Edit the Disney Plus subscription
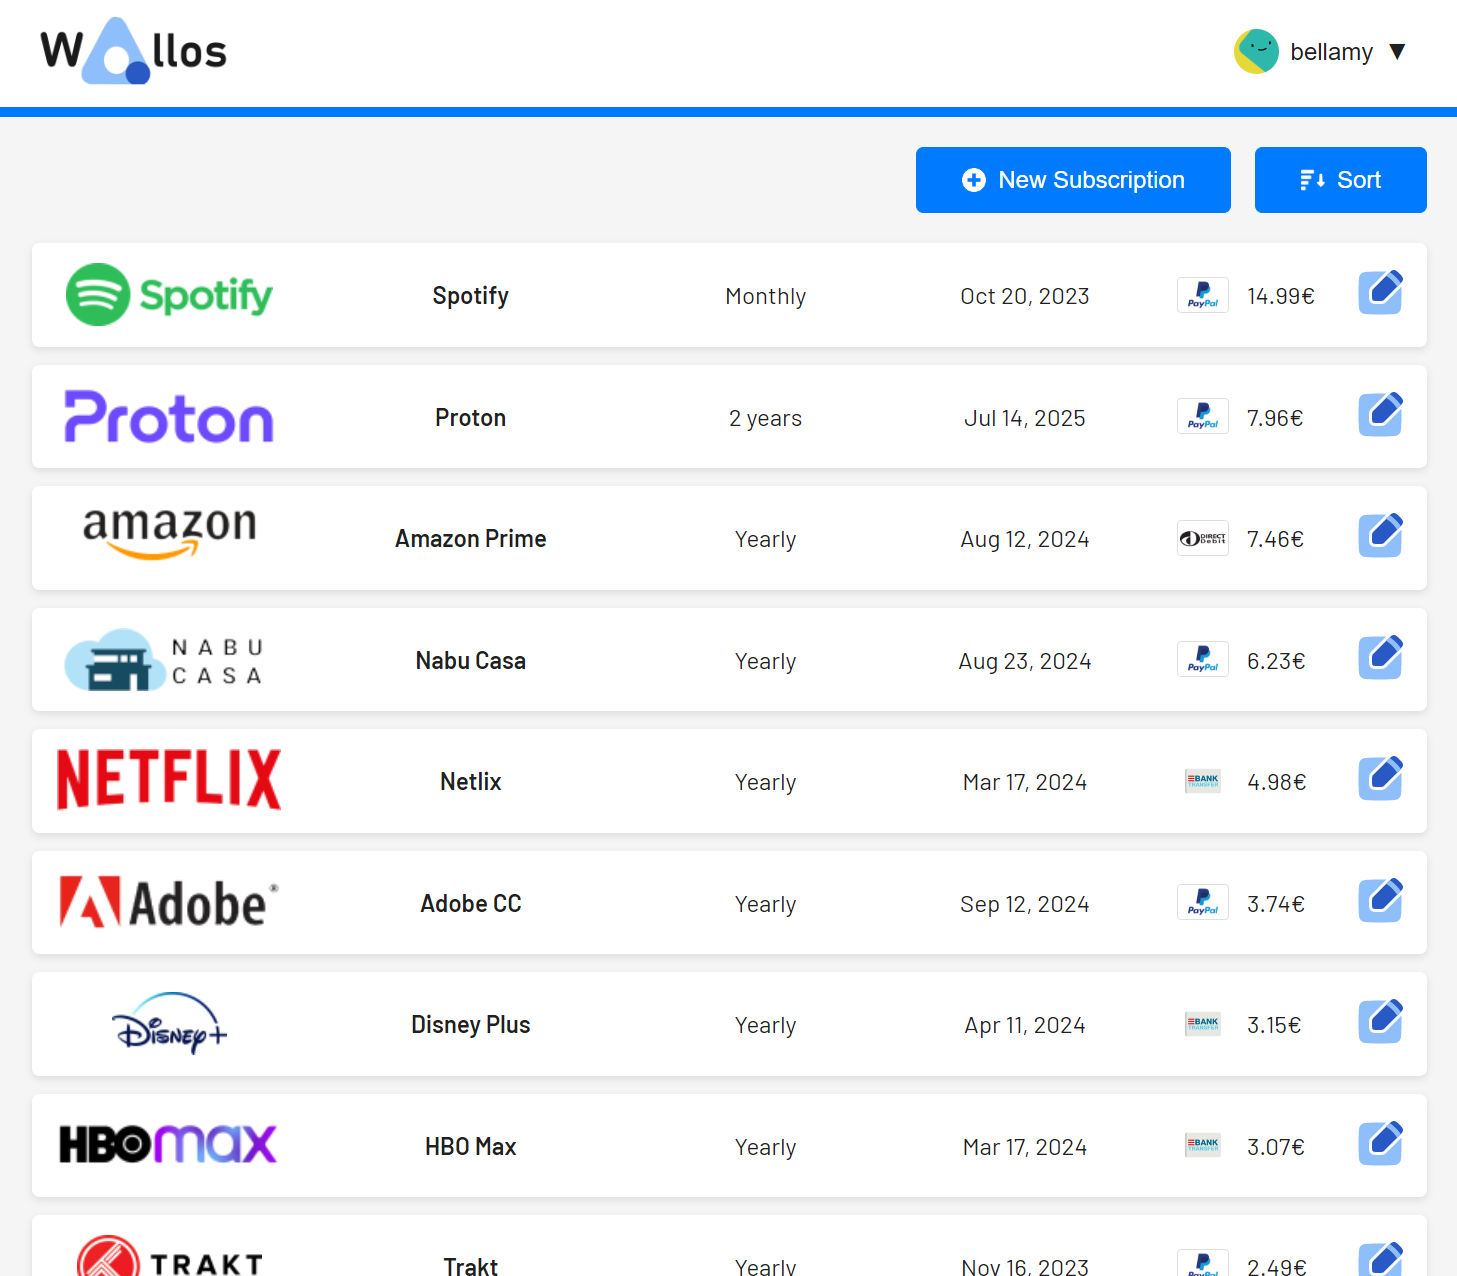 point(1380,1021)
